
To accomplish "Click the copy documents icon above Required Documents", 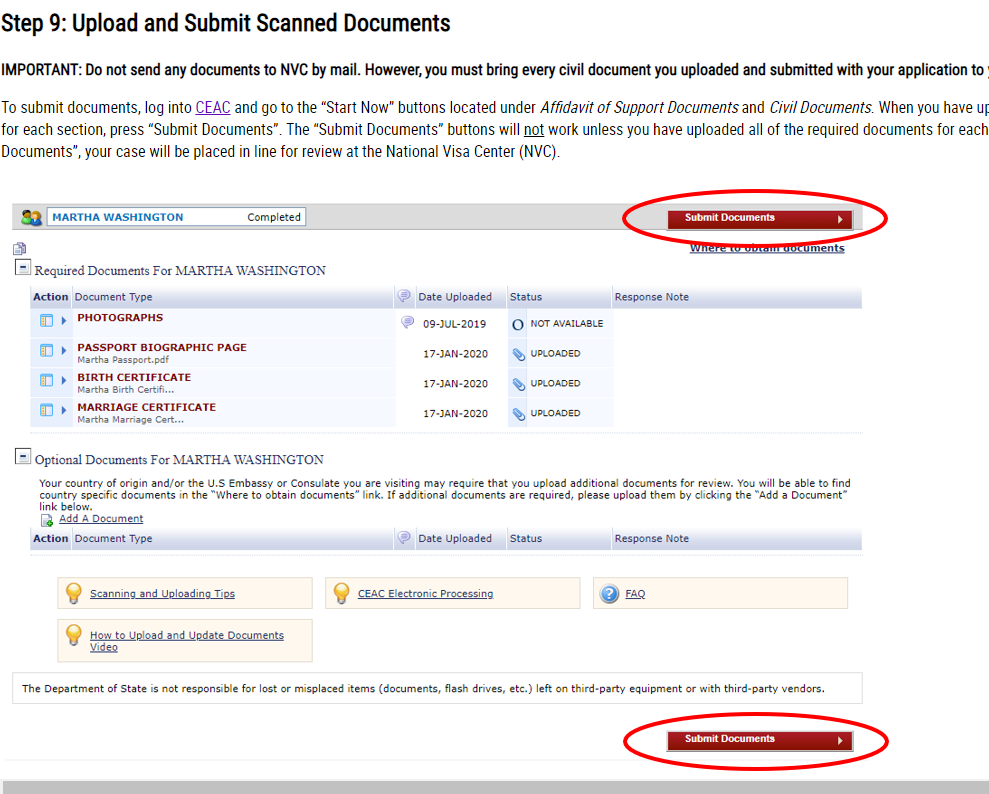I will (20, 249).
